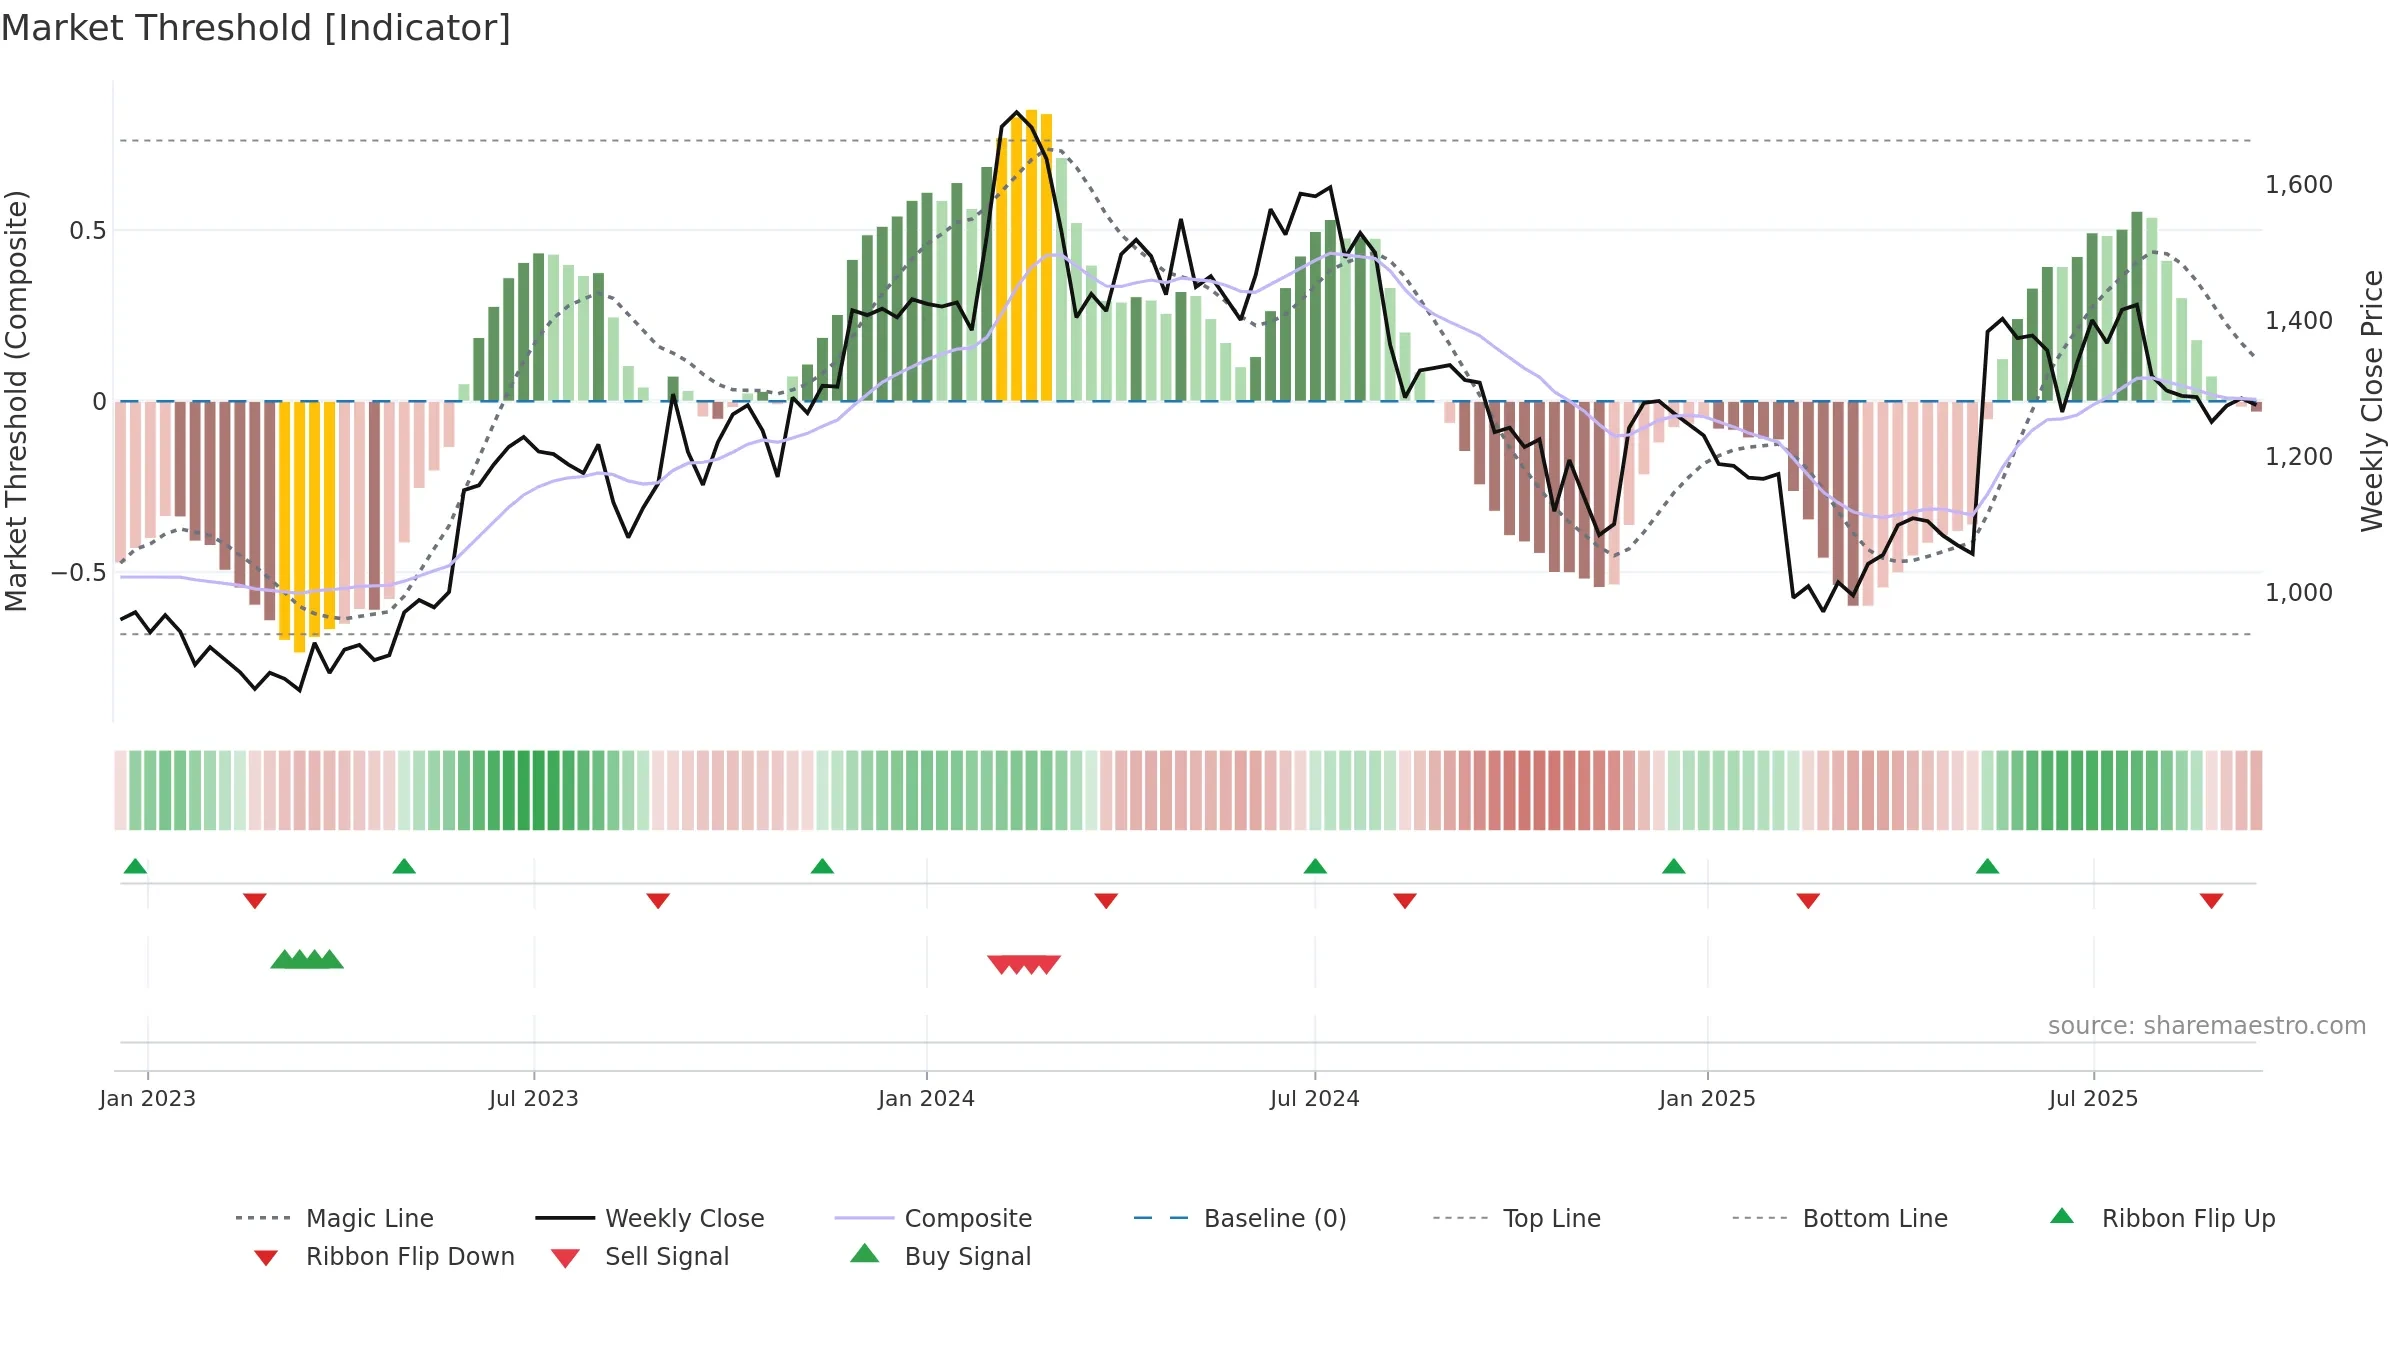Click the green flip-up marker near Jul 2024

coord(1315,866)
